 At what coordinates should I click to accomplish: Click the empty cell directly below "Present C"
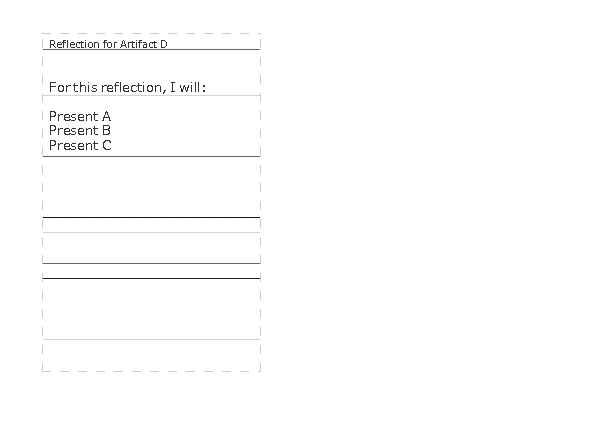pyautogui.click(x=151, y=187)
